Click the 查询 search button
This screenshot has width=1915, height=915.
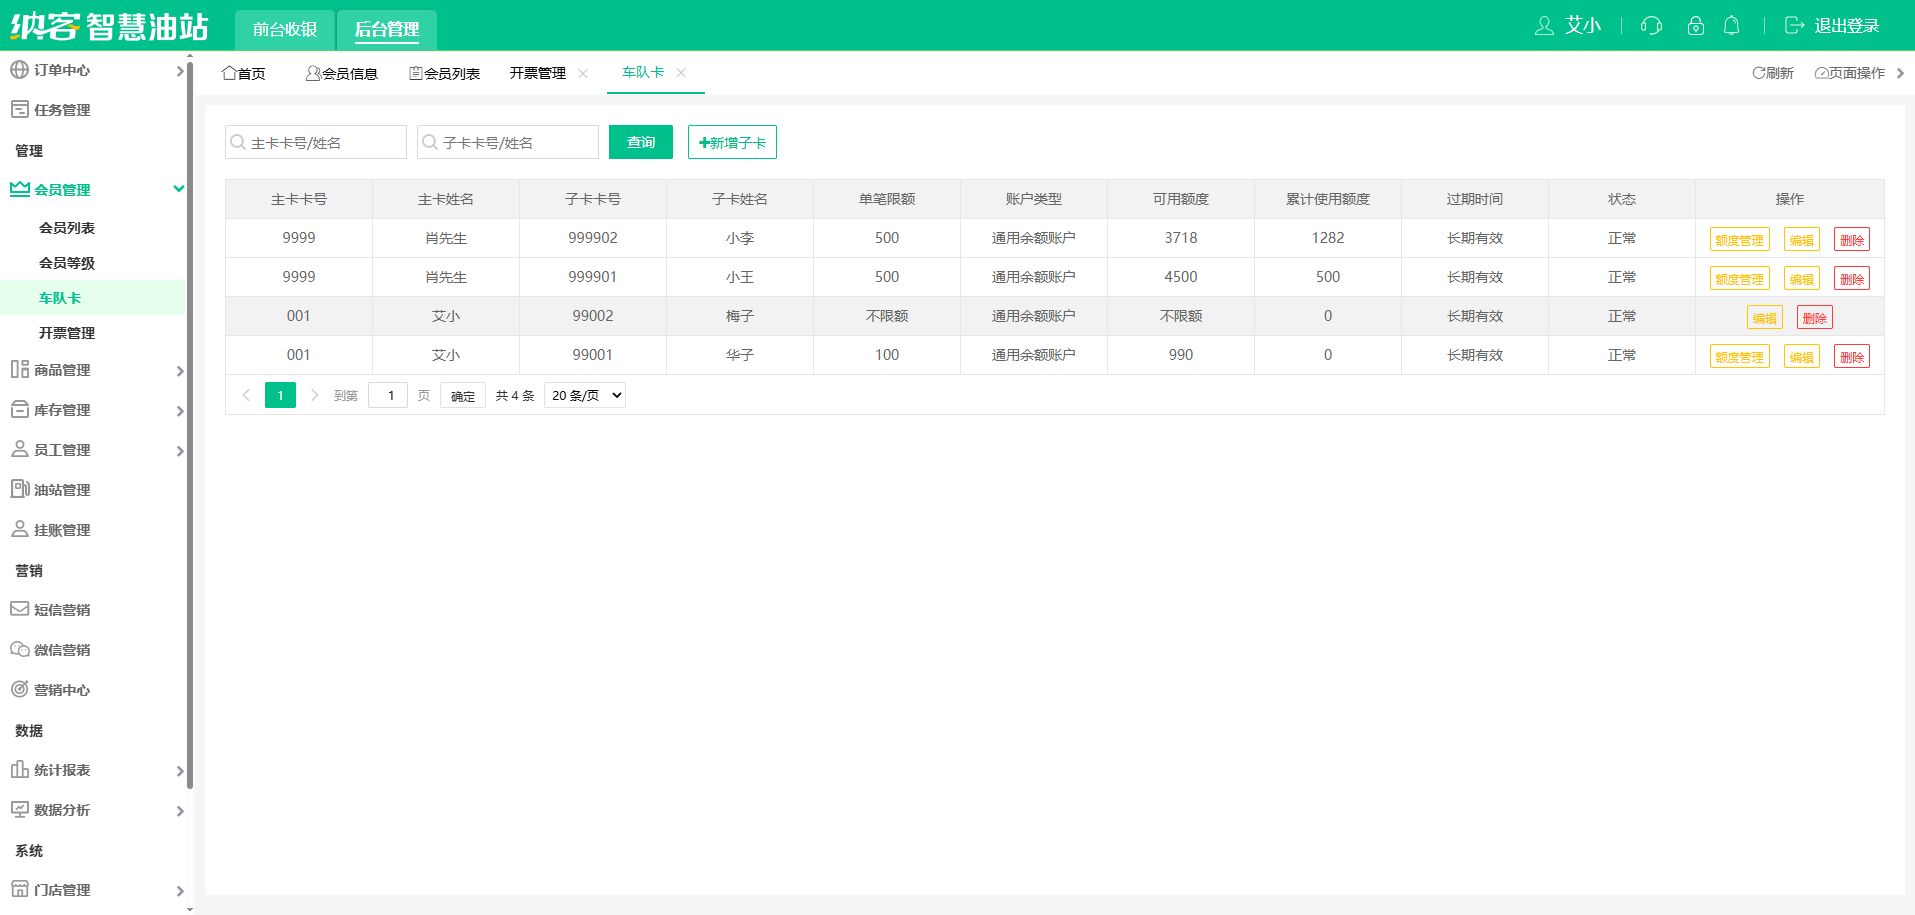click(641, 142)
